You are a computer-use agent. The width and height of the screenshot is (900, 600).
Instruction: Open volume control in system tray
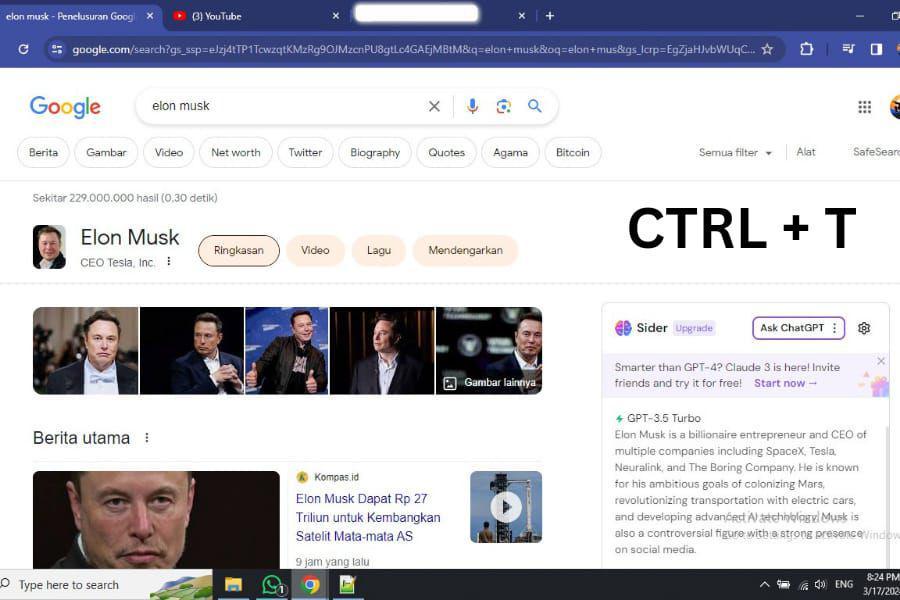(820, 584)
